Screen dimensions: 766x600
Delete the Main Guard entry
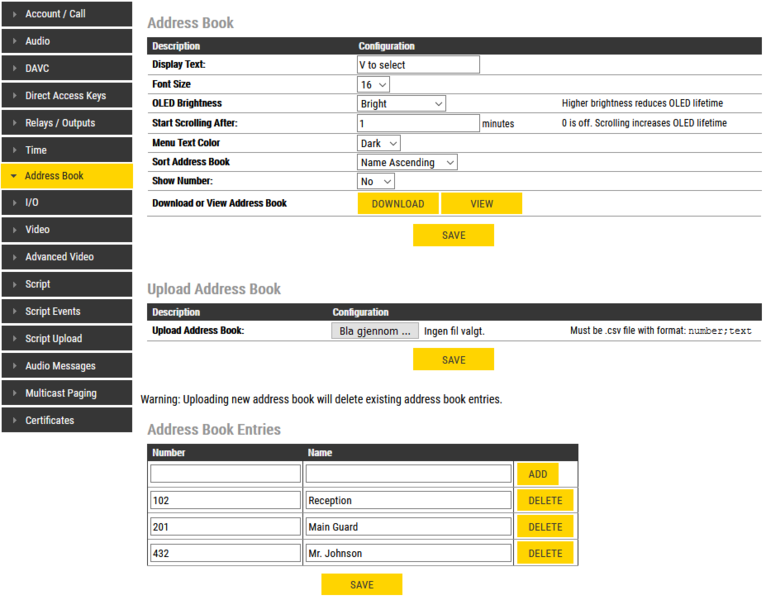545,527
